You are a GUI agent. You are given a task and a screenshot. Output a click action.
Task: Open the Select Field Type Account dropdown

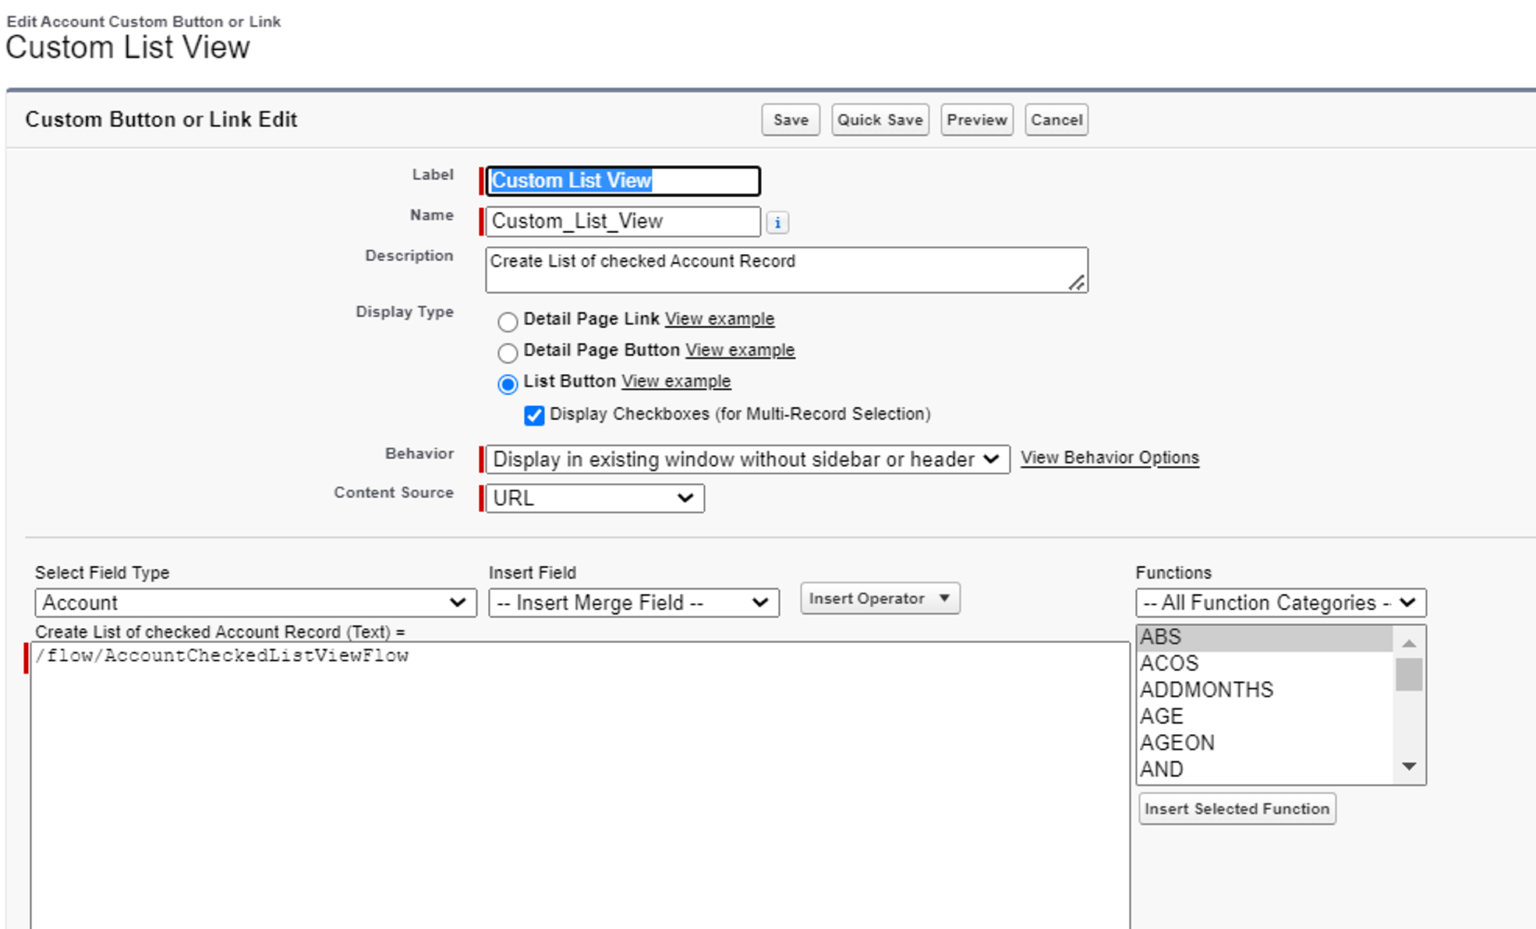click(x=255, y=603)
